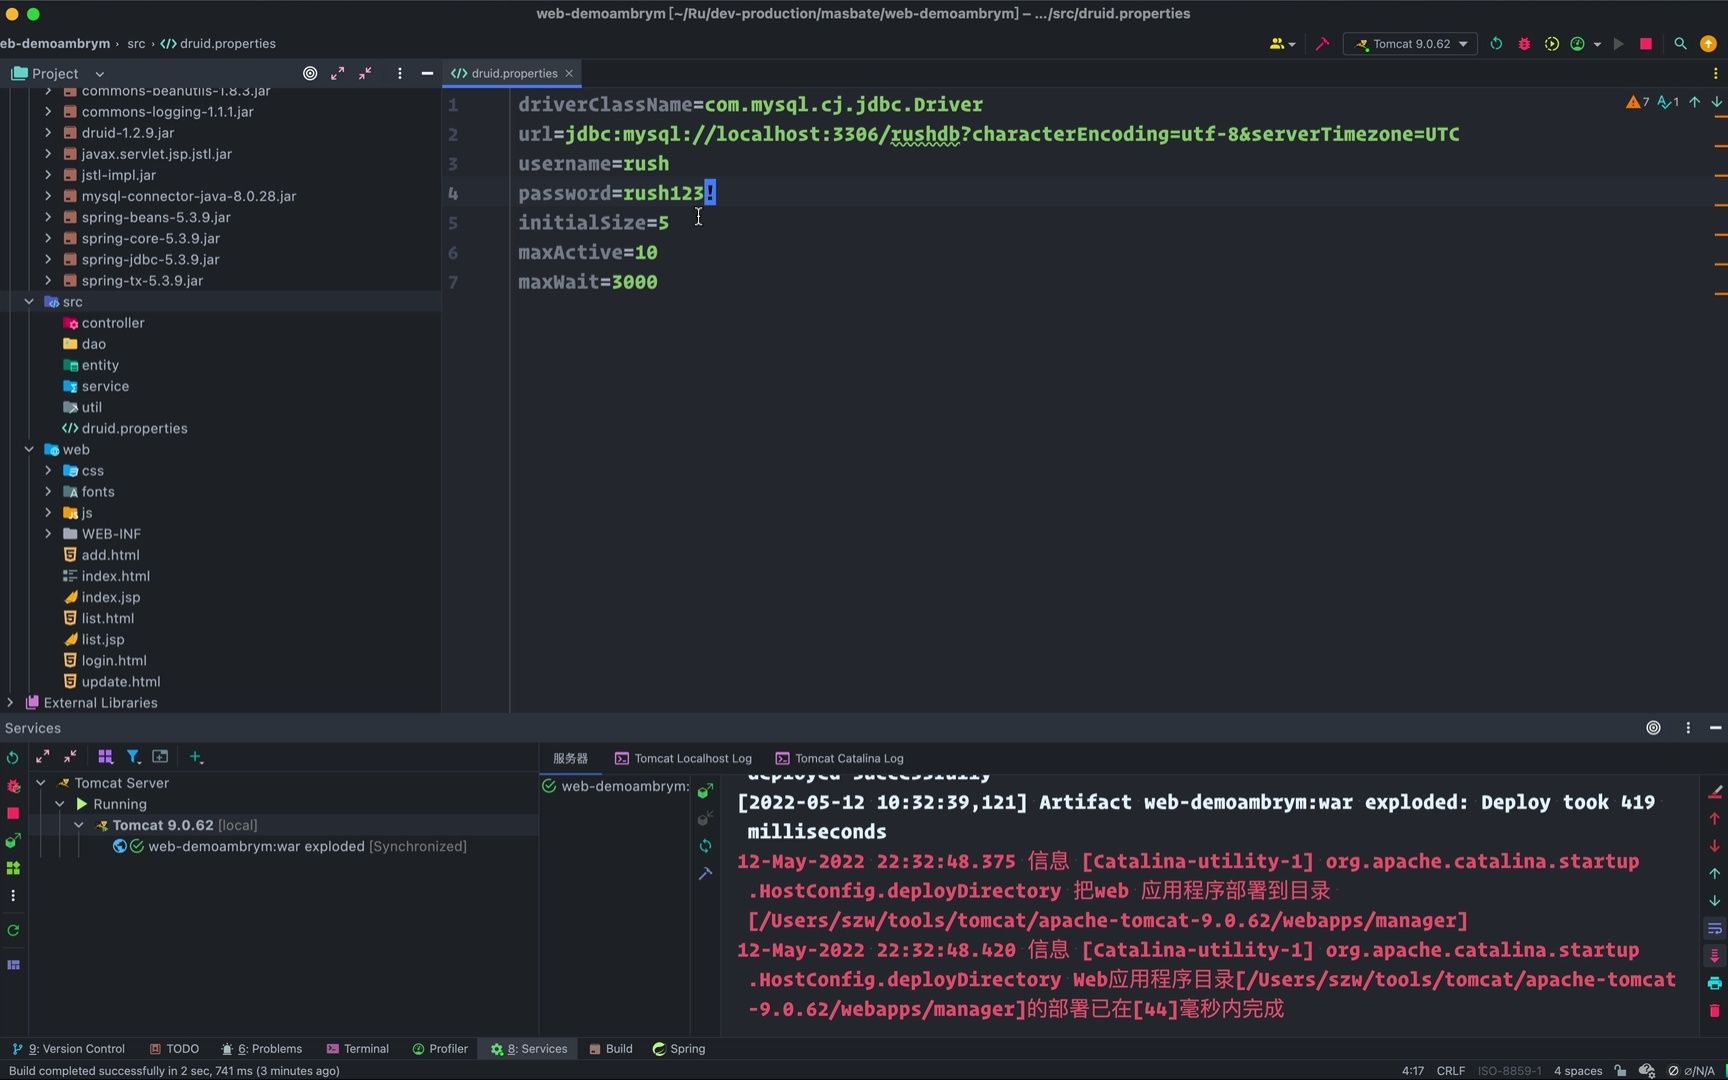Viewport: 1728px width, 1080px height.
Task: Click Deploy All icon in the Services left strip
Action: click(13, 841)
